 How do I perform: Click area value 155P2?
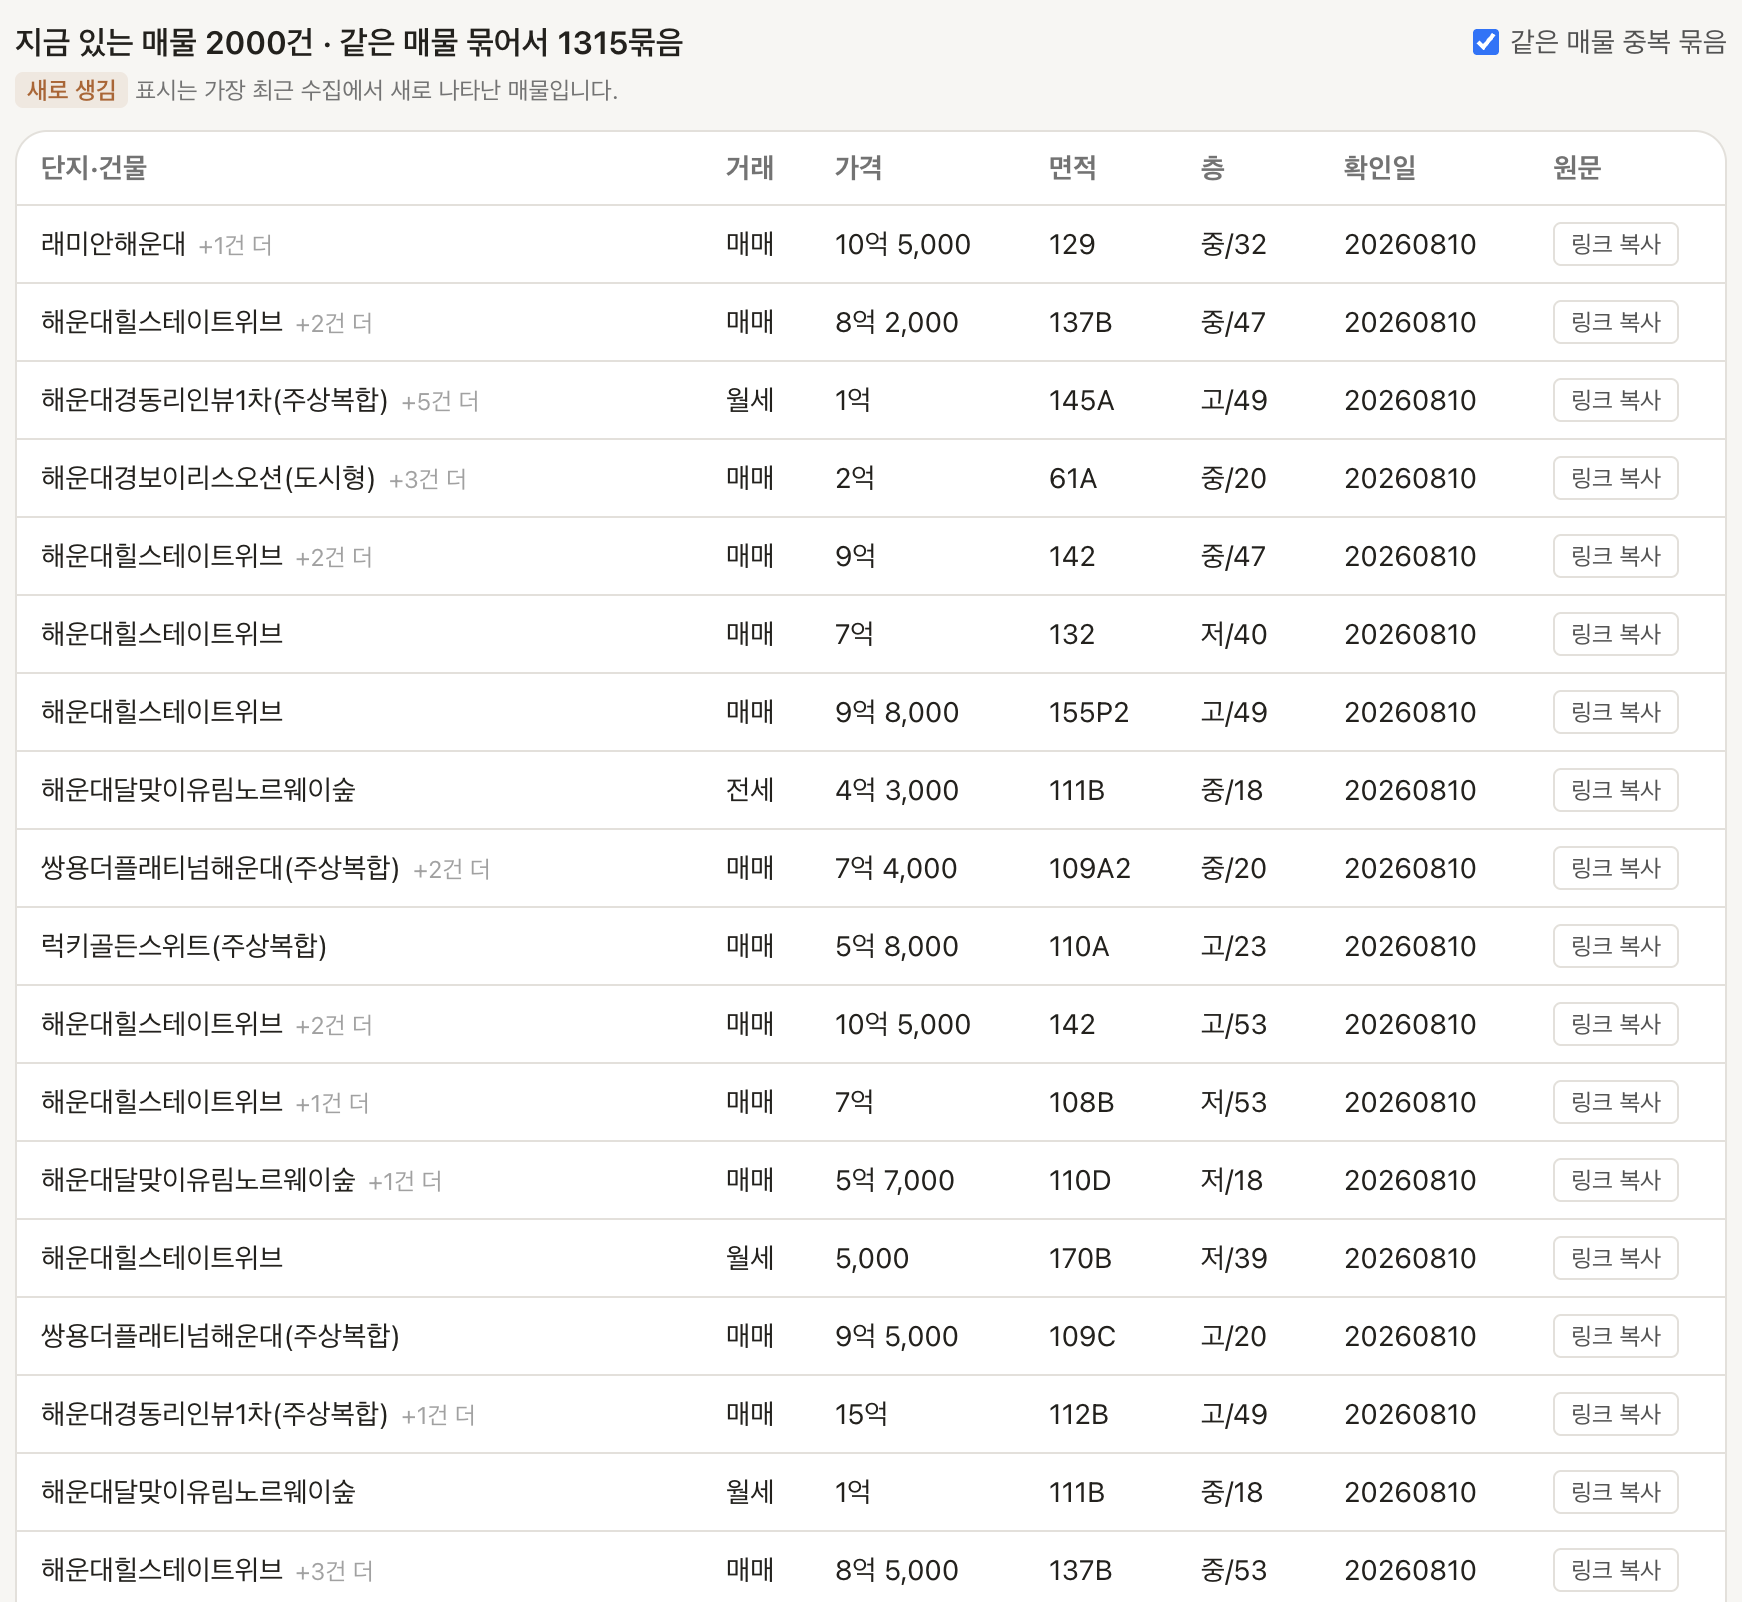point(1089,712)
